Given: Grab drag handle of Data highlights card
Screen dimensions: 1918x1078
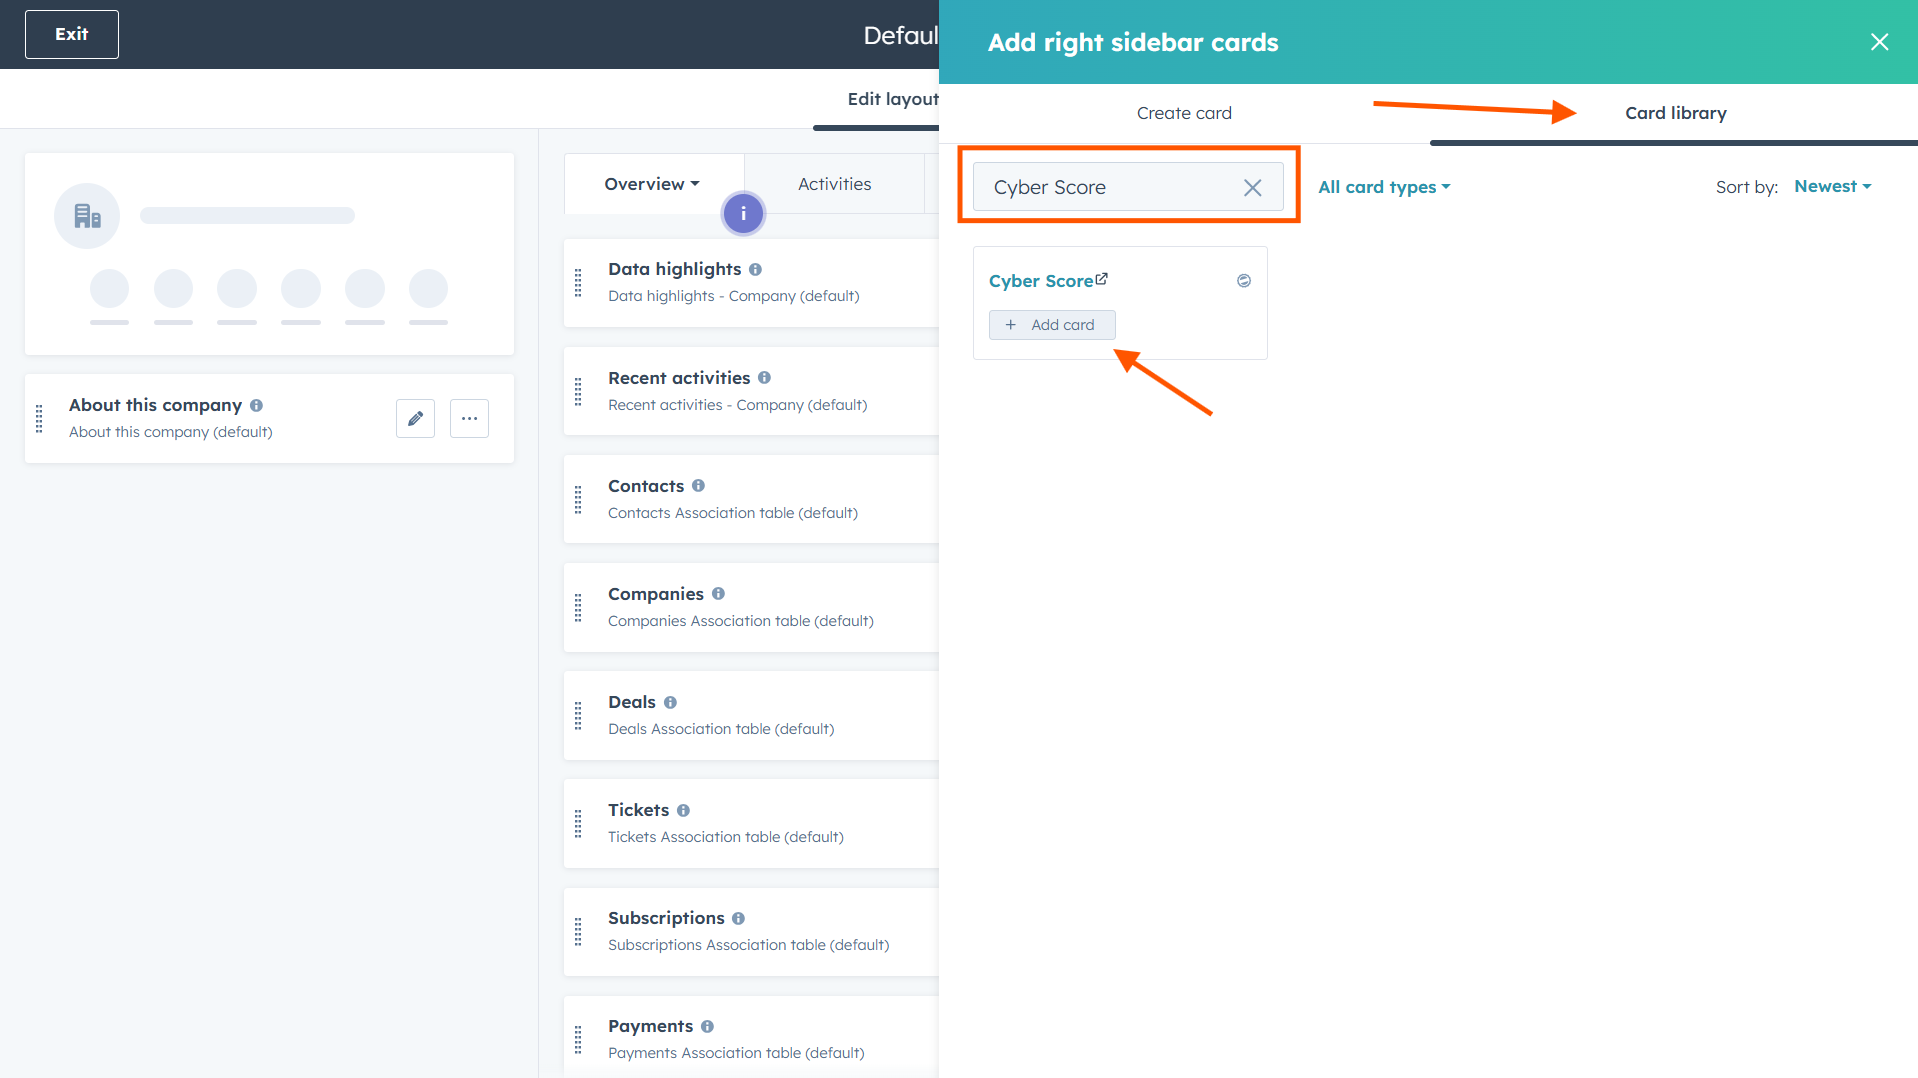Looking at the screenshot, I should pos(578,283).
